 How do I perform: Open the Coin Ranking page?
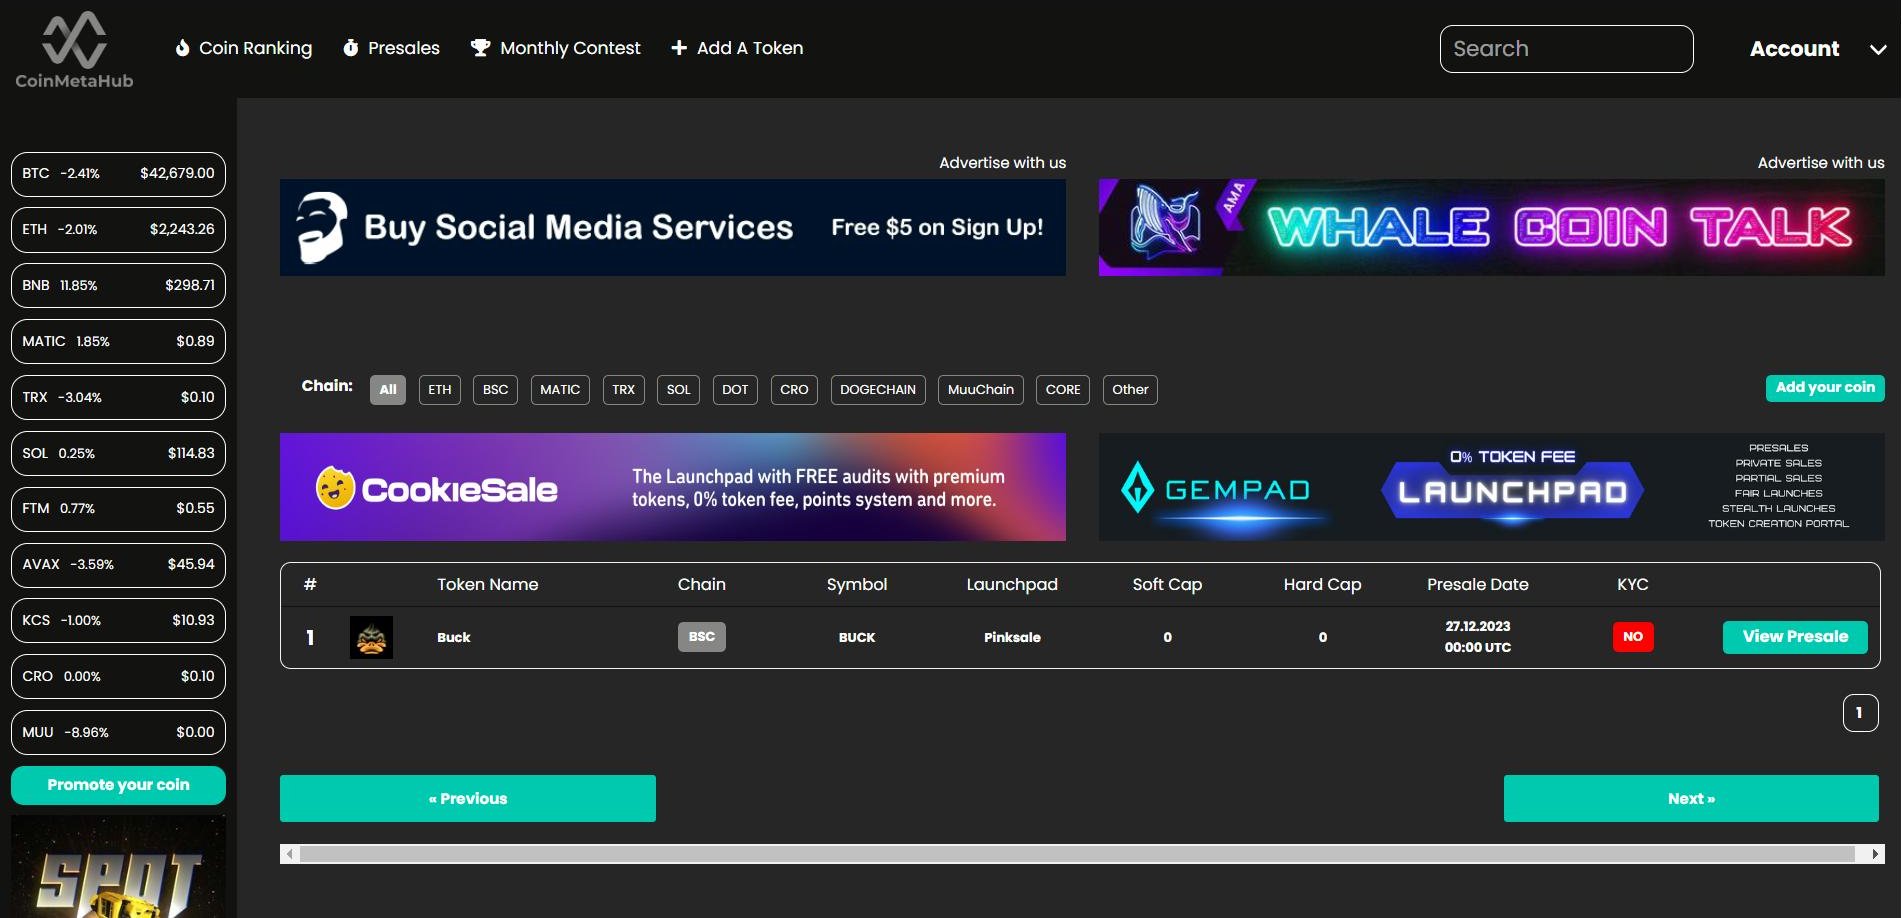pyautogui.click(x=255, y=48)
